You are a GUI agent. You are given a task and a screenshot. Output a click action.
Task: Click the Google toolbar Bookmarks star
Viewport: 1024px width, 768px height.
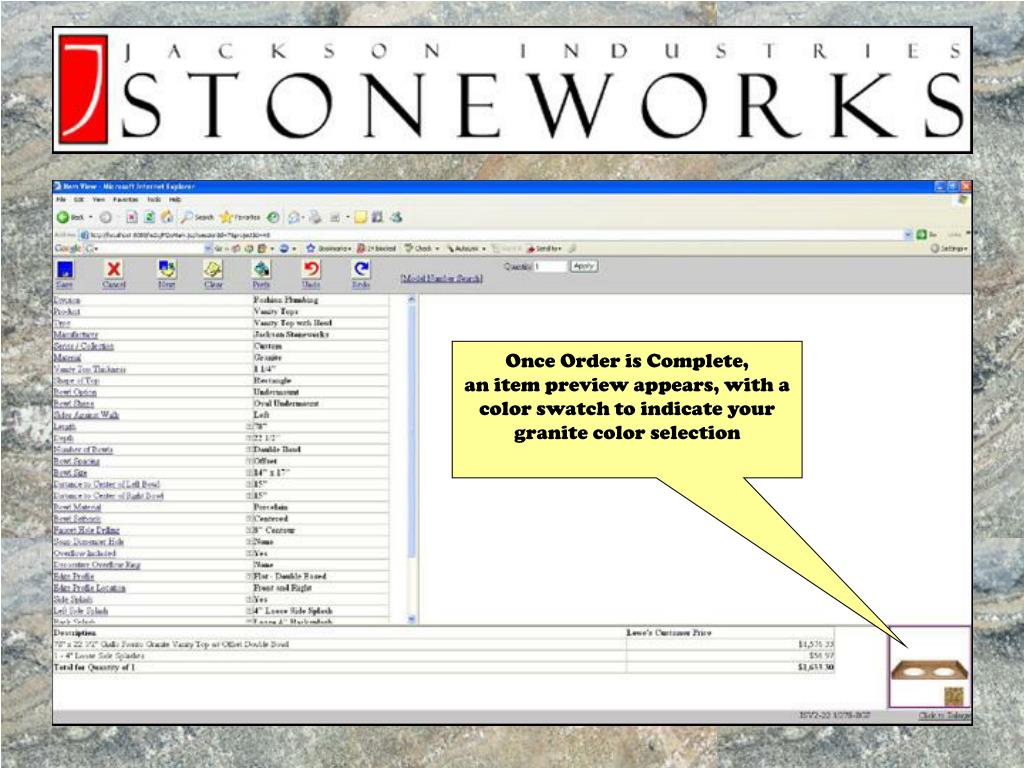click(x=328, y=248)
